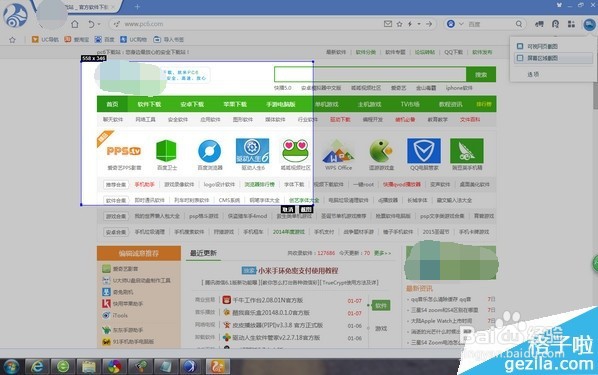Click 导入书签 on bookmarks bar
This screenshot has height=375, width=598.
coord(168,39)
